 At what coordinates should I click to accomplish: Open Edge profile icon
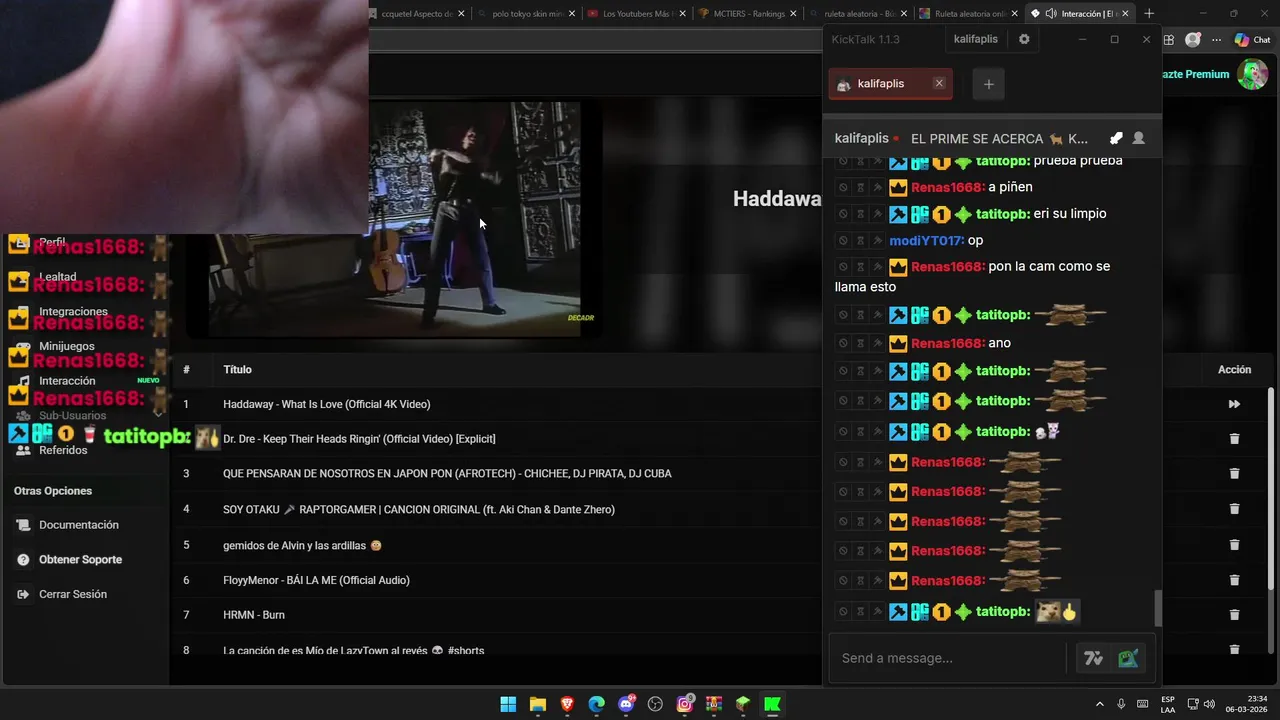(1193, 40)
